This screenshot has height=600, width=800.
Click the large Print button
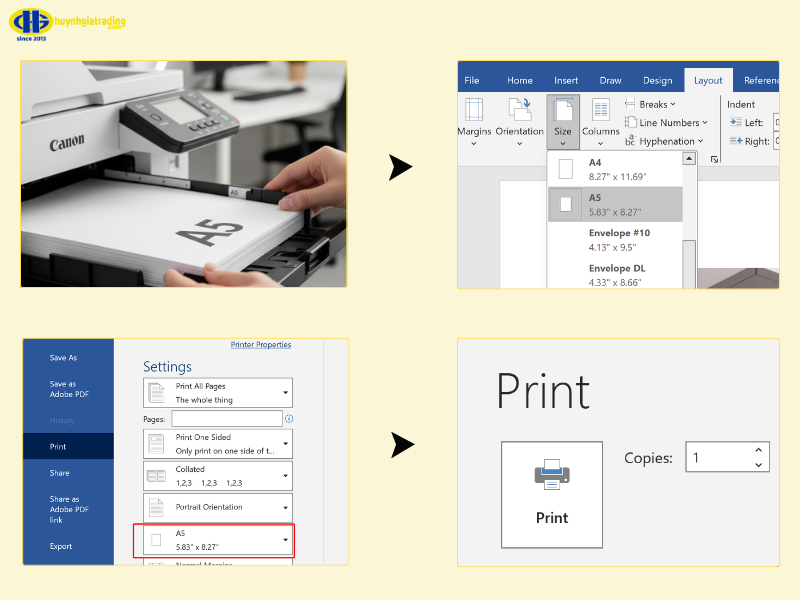(x=552, y=494)
